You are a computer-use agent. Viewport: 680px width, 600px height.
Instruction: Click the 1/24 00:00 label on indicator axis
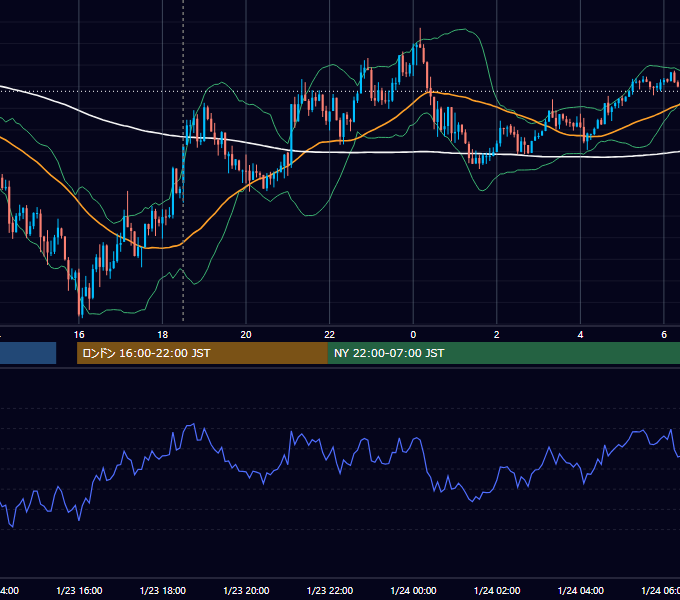[x=413, y=590]
